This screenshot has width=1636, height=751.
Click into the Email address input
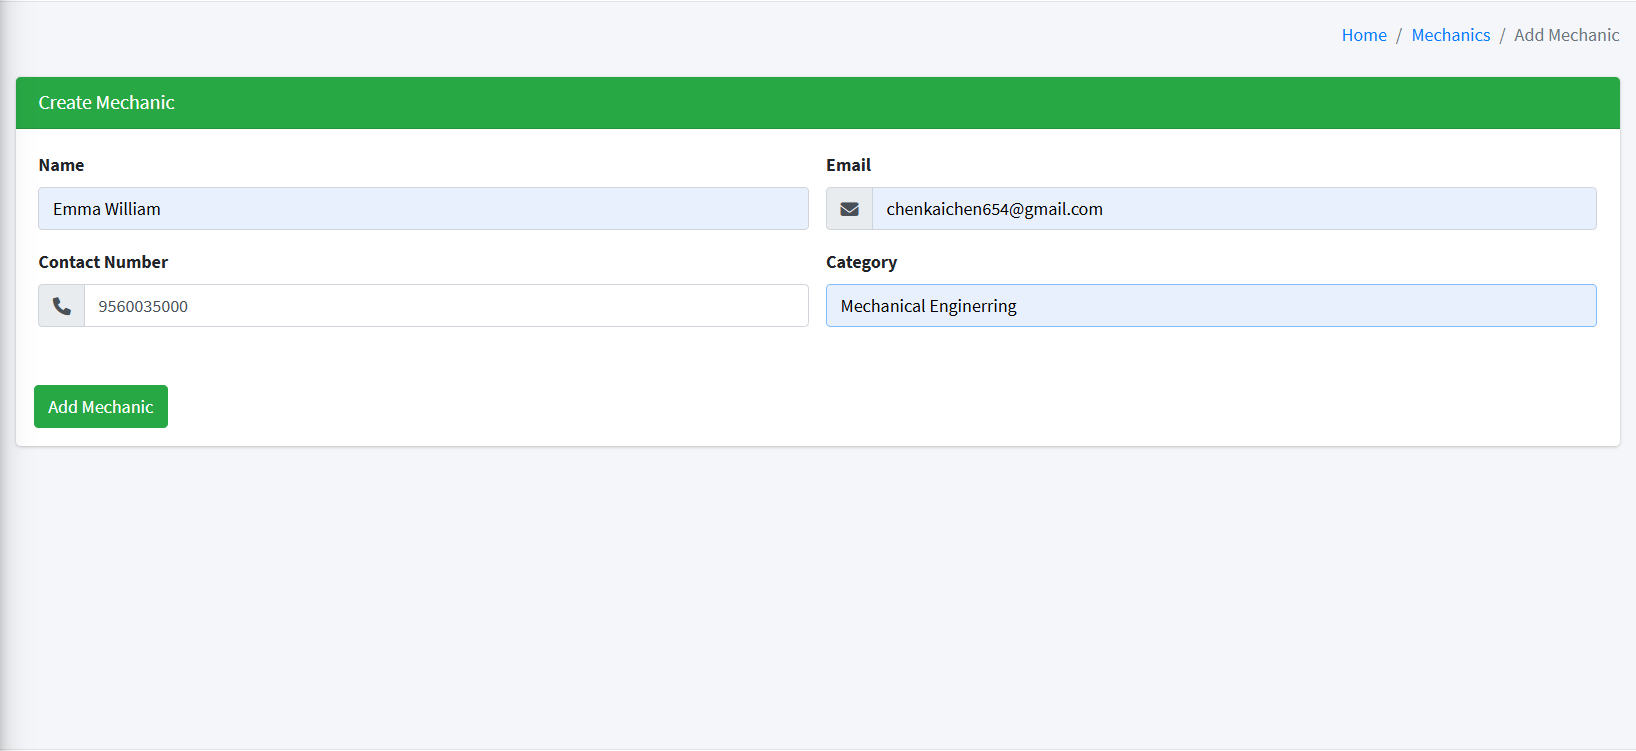[x=1233, y=209]
